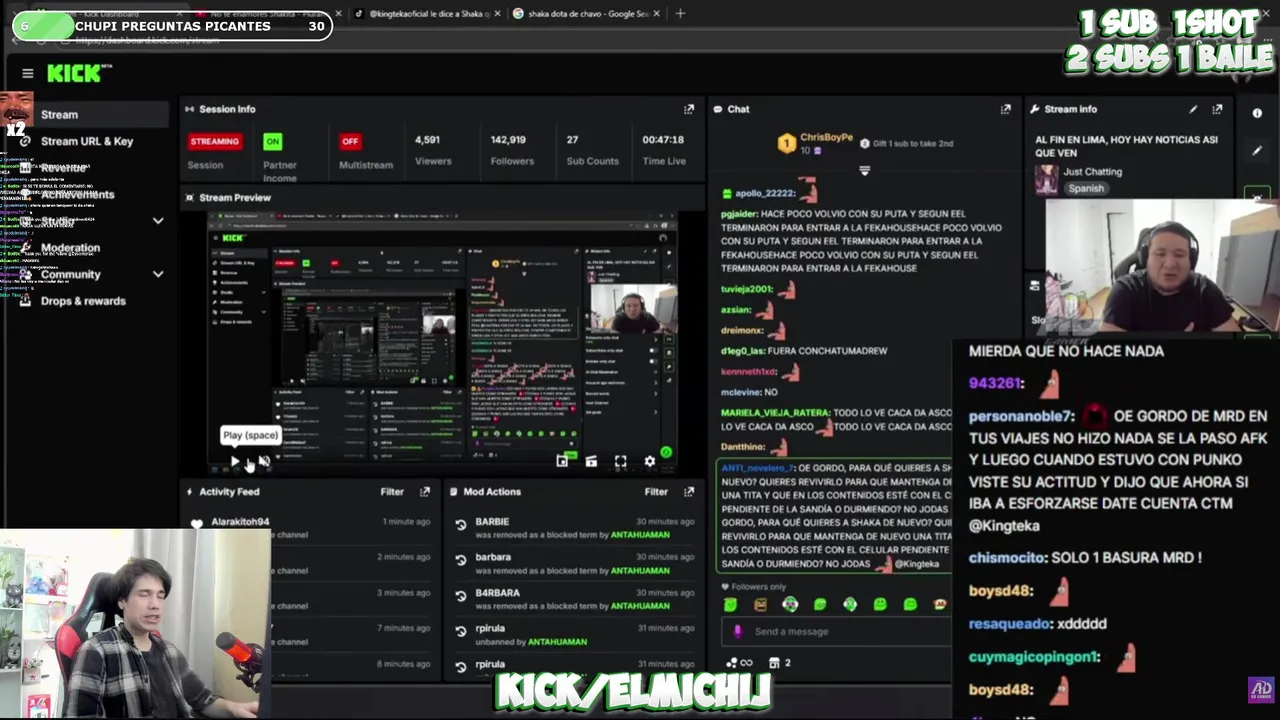Switch to the kingtekaoficial browser tab
The image size is (1280, 720).
click(x=425, y=14)
